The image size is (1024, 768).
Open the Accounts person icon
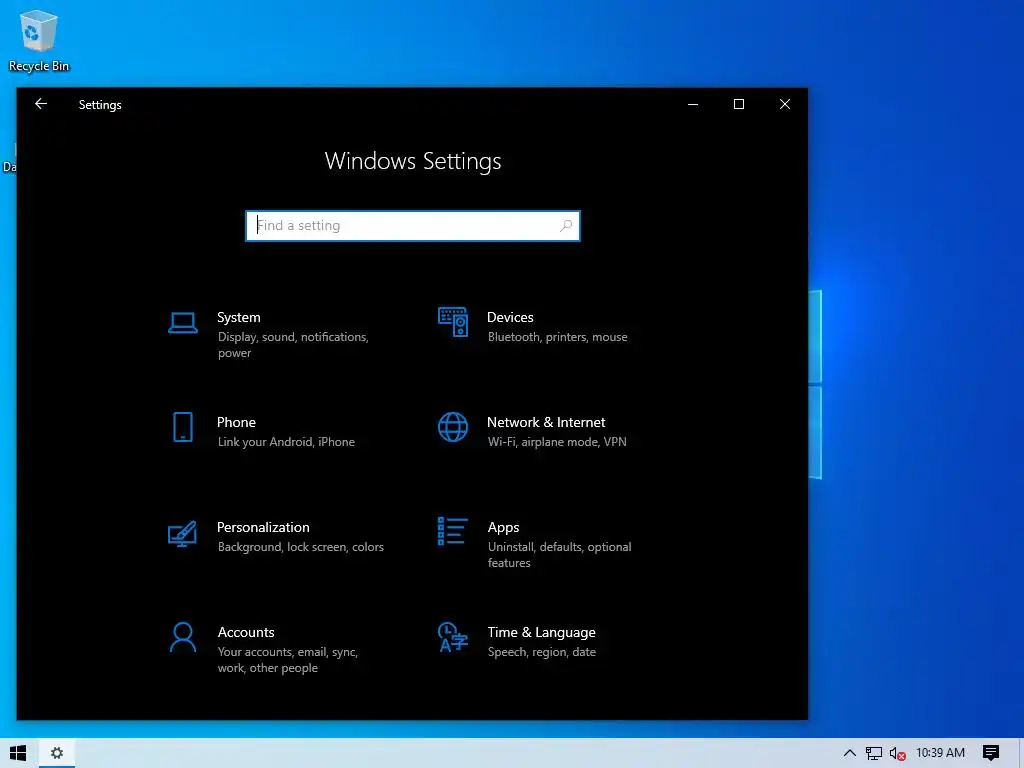(x=182, y=637)
